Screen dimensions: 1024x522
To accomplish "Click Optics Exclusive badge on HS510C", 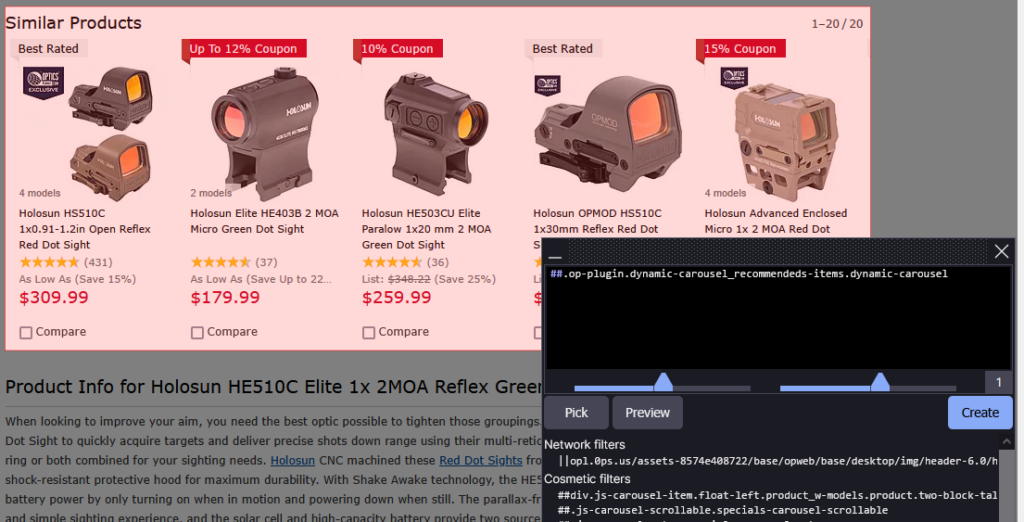I will [x=43, y=82].
